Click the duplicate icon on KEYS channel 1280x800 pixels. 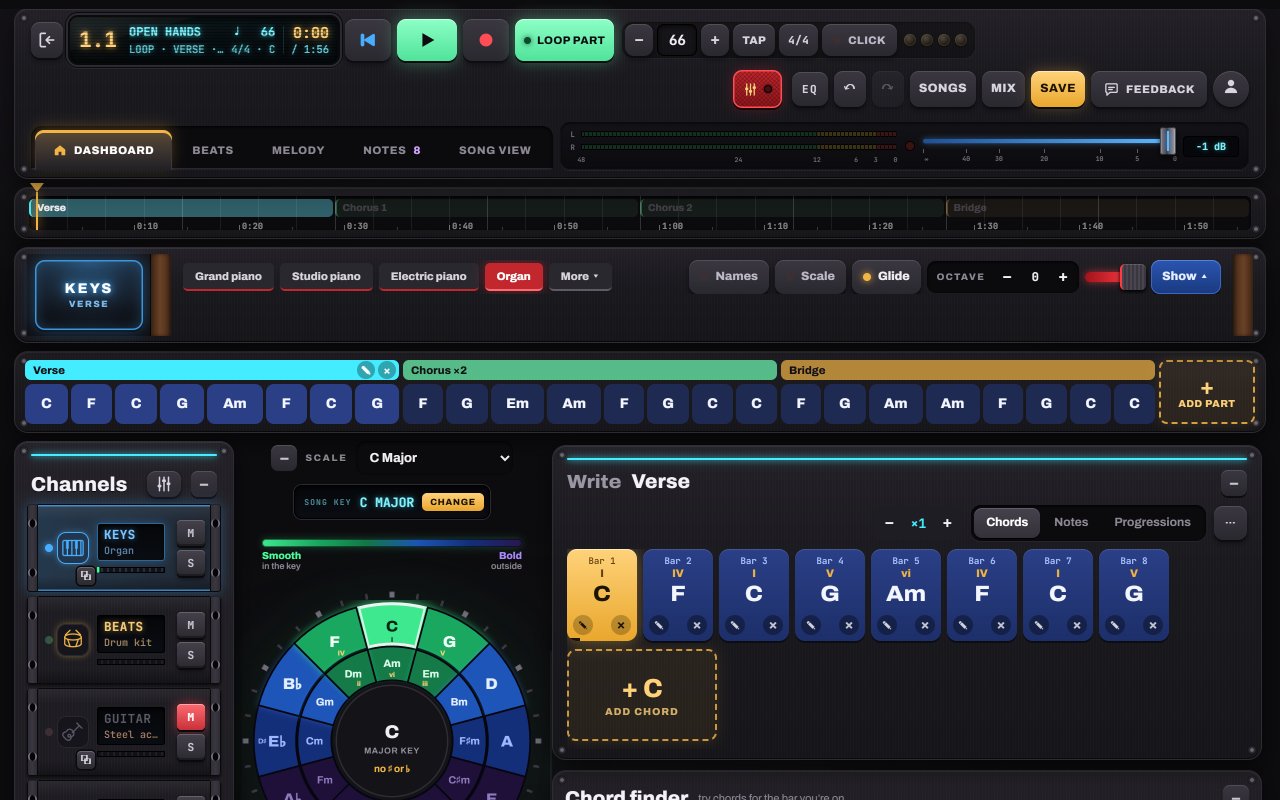[86, 575]
